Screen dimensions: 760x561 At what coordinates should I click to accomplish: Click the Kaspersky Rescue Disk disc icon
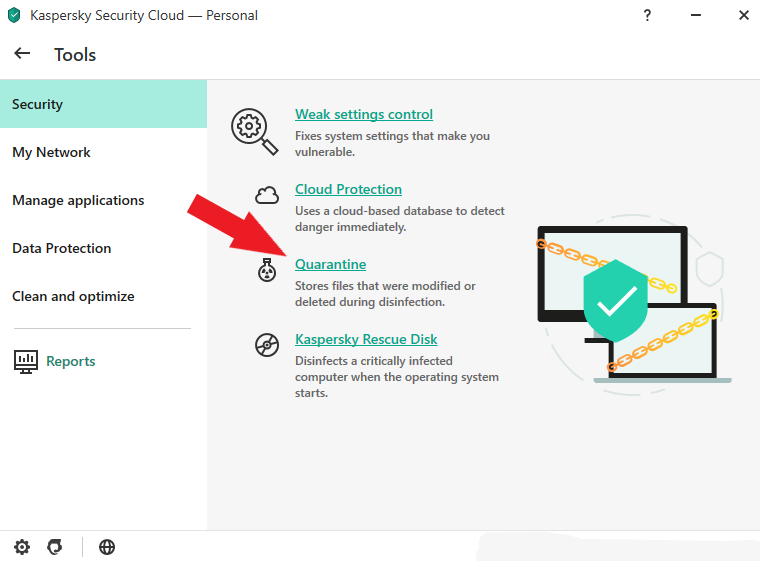[267, 345]
